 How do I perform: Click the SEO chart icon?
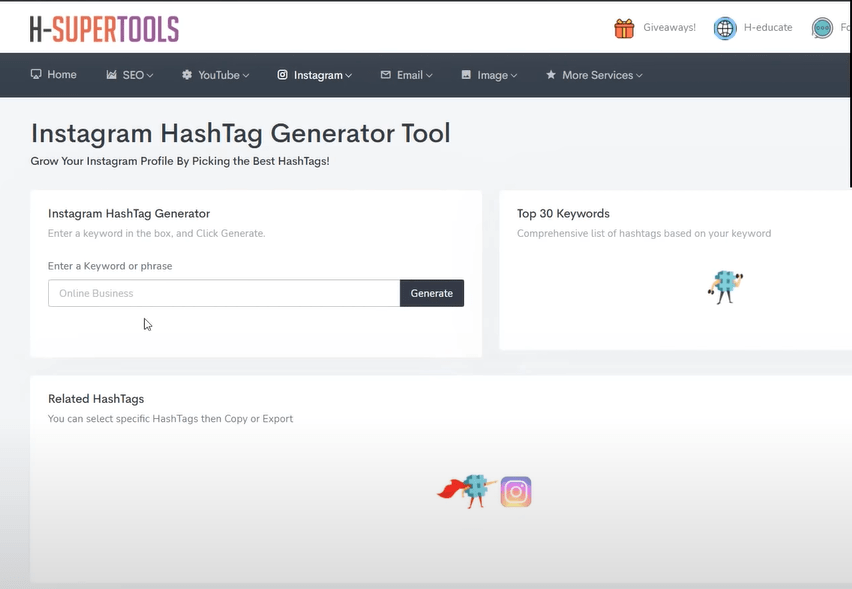(x=110, y=74)
